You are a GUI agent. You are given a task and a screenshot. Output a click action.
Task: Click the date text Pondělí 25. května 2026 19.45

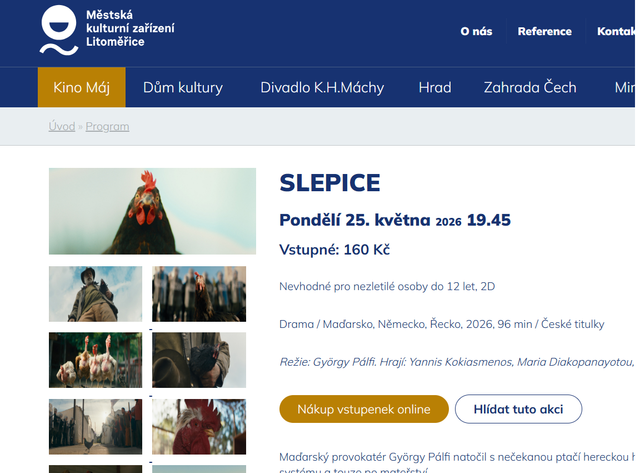pyautogui.click(x=395, y=220)
